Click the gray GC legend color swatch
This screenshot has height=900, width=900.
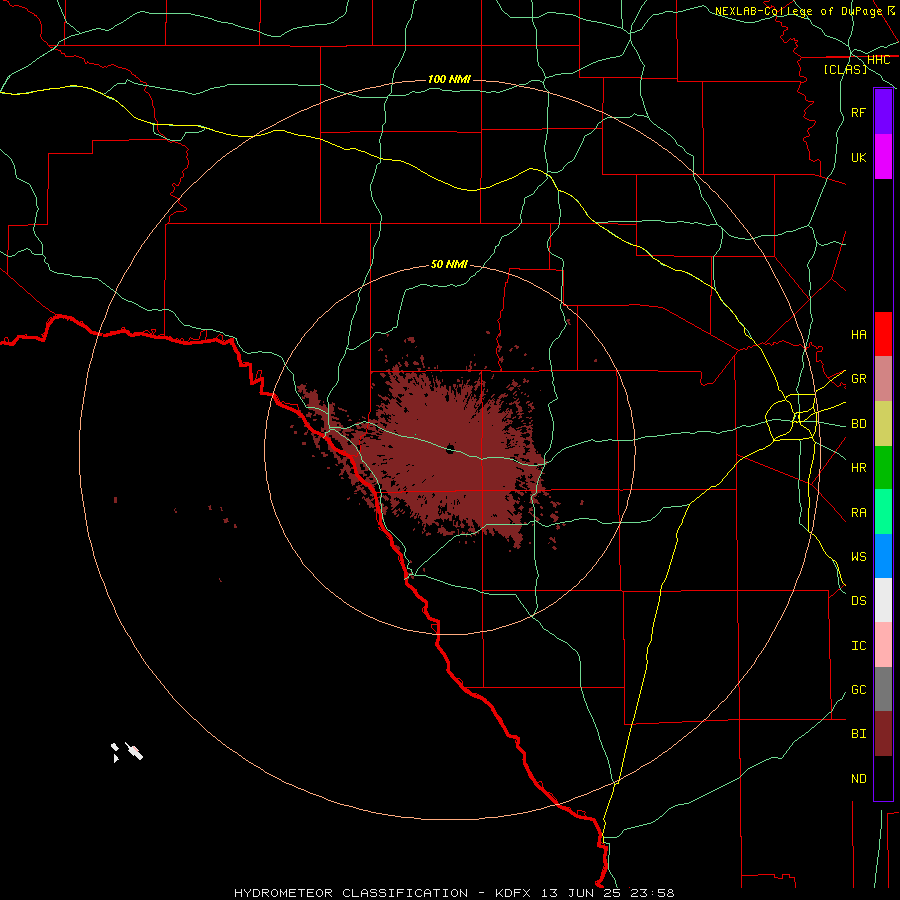[x=883, y=689]
